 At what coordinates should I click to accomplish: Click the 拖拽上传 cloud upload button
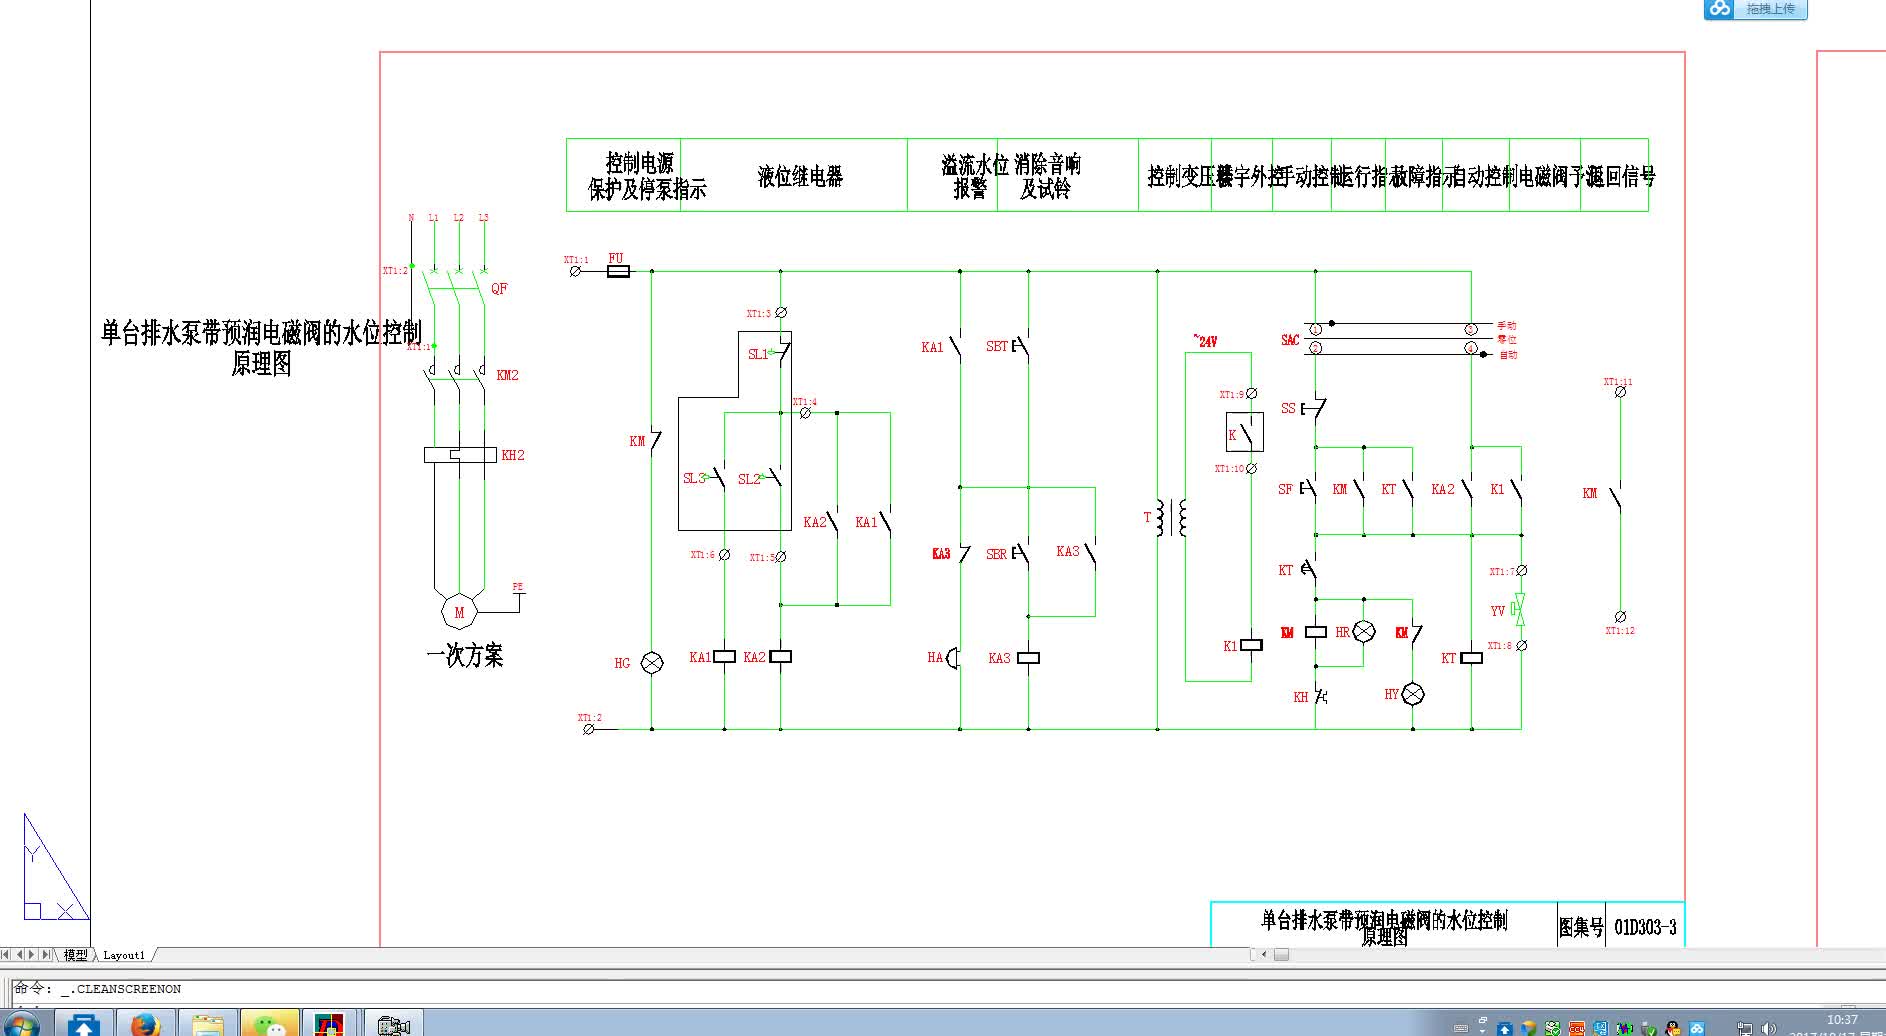[1772, 9]
